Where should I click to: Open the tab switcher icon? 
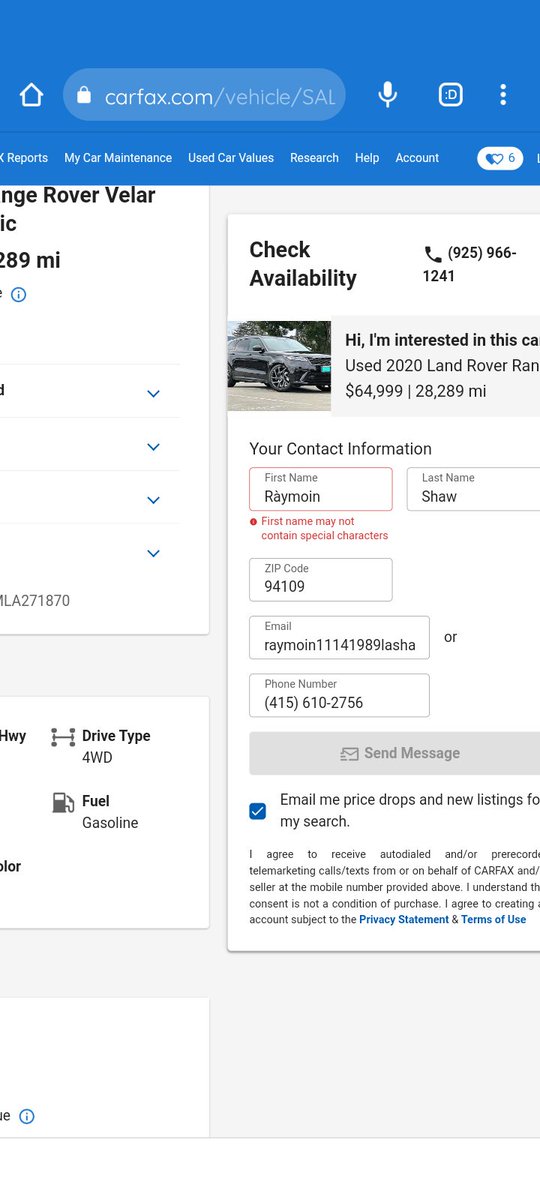[x=451, y=95]
